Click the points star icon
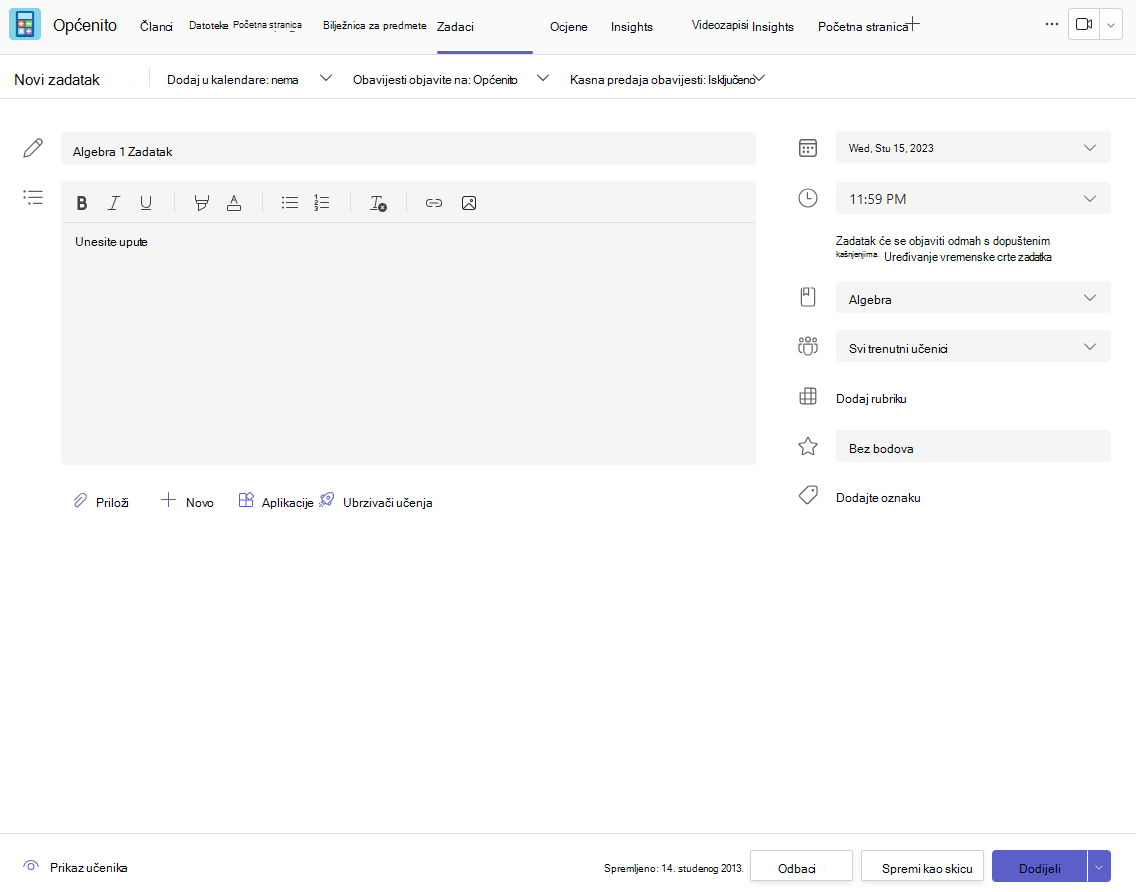This screenshot has height=892, width=1136. click(x=808, y=446)
